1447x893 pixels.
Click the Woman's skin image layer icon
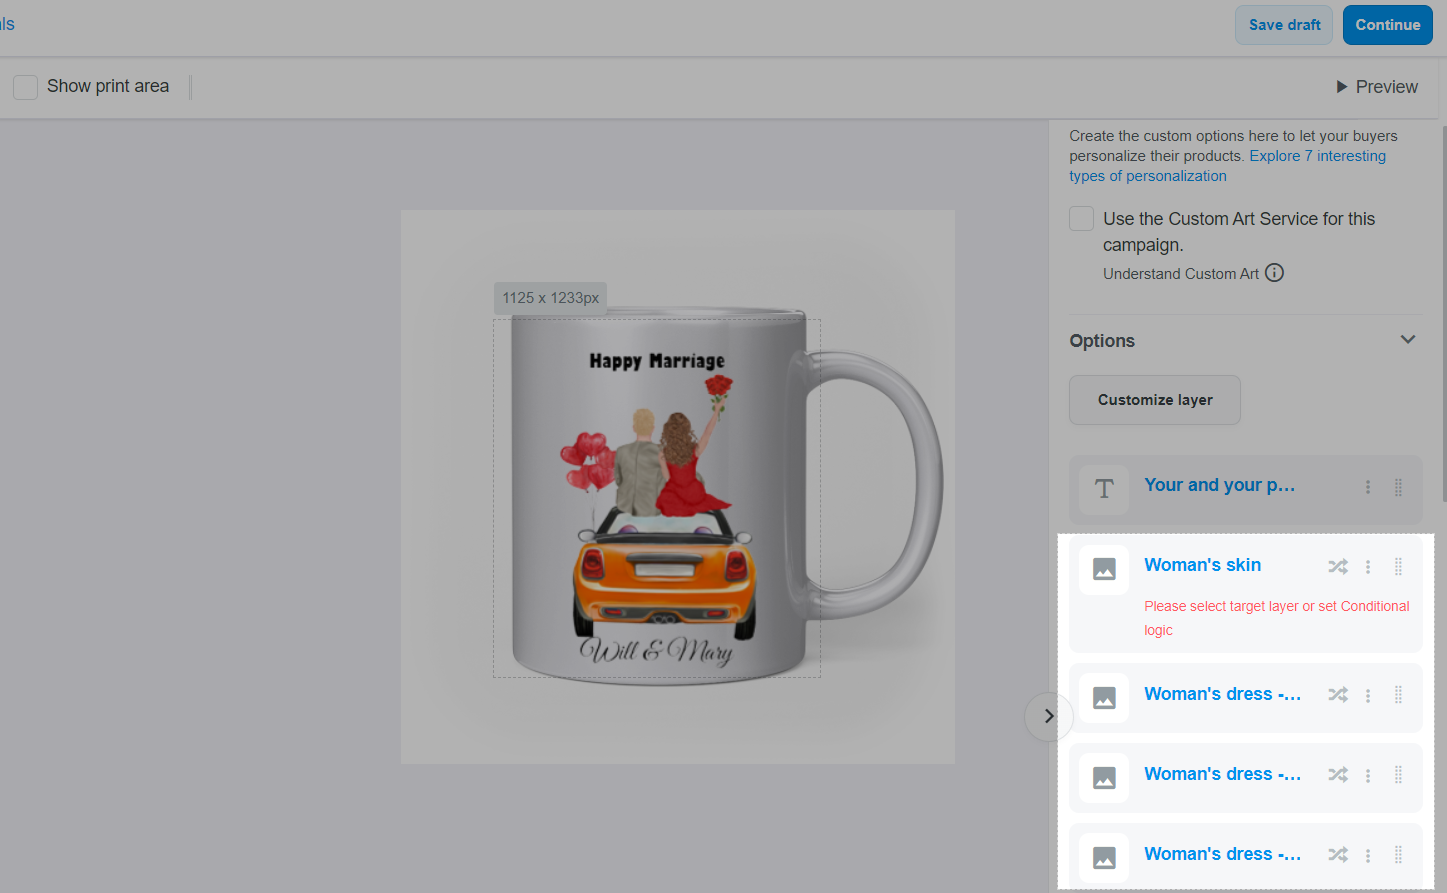(x=1104, y=569)
